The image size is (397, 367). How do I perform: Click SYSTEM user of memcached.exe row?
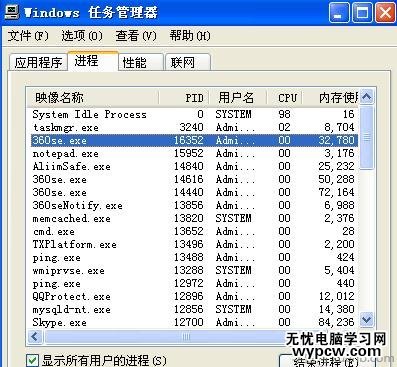[233, 218]
